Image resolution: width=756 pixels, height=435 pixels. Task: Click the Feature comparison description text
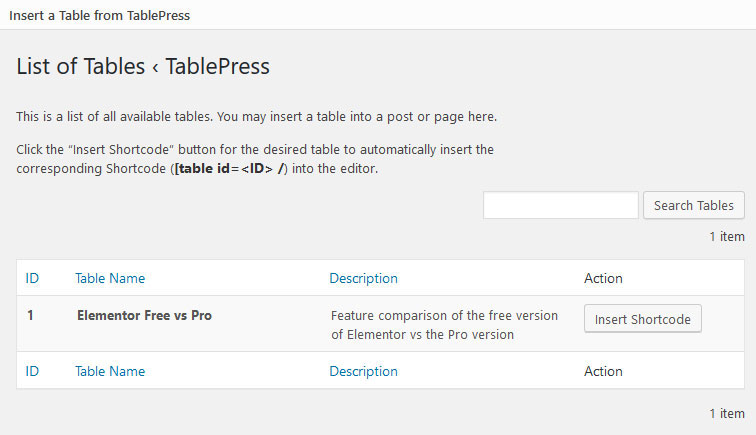[444, 324]
